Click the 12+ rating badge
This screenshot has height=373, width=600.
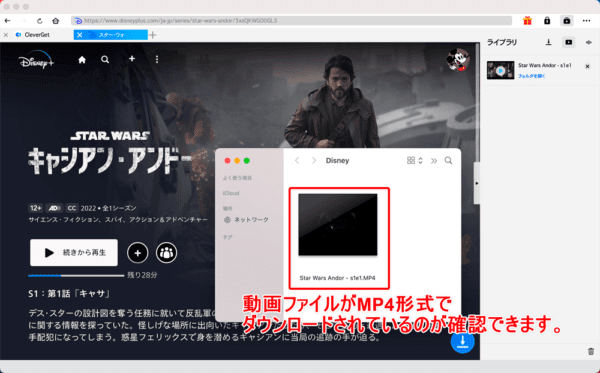pyautogui.click(x=36, y=208)
